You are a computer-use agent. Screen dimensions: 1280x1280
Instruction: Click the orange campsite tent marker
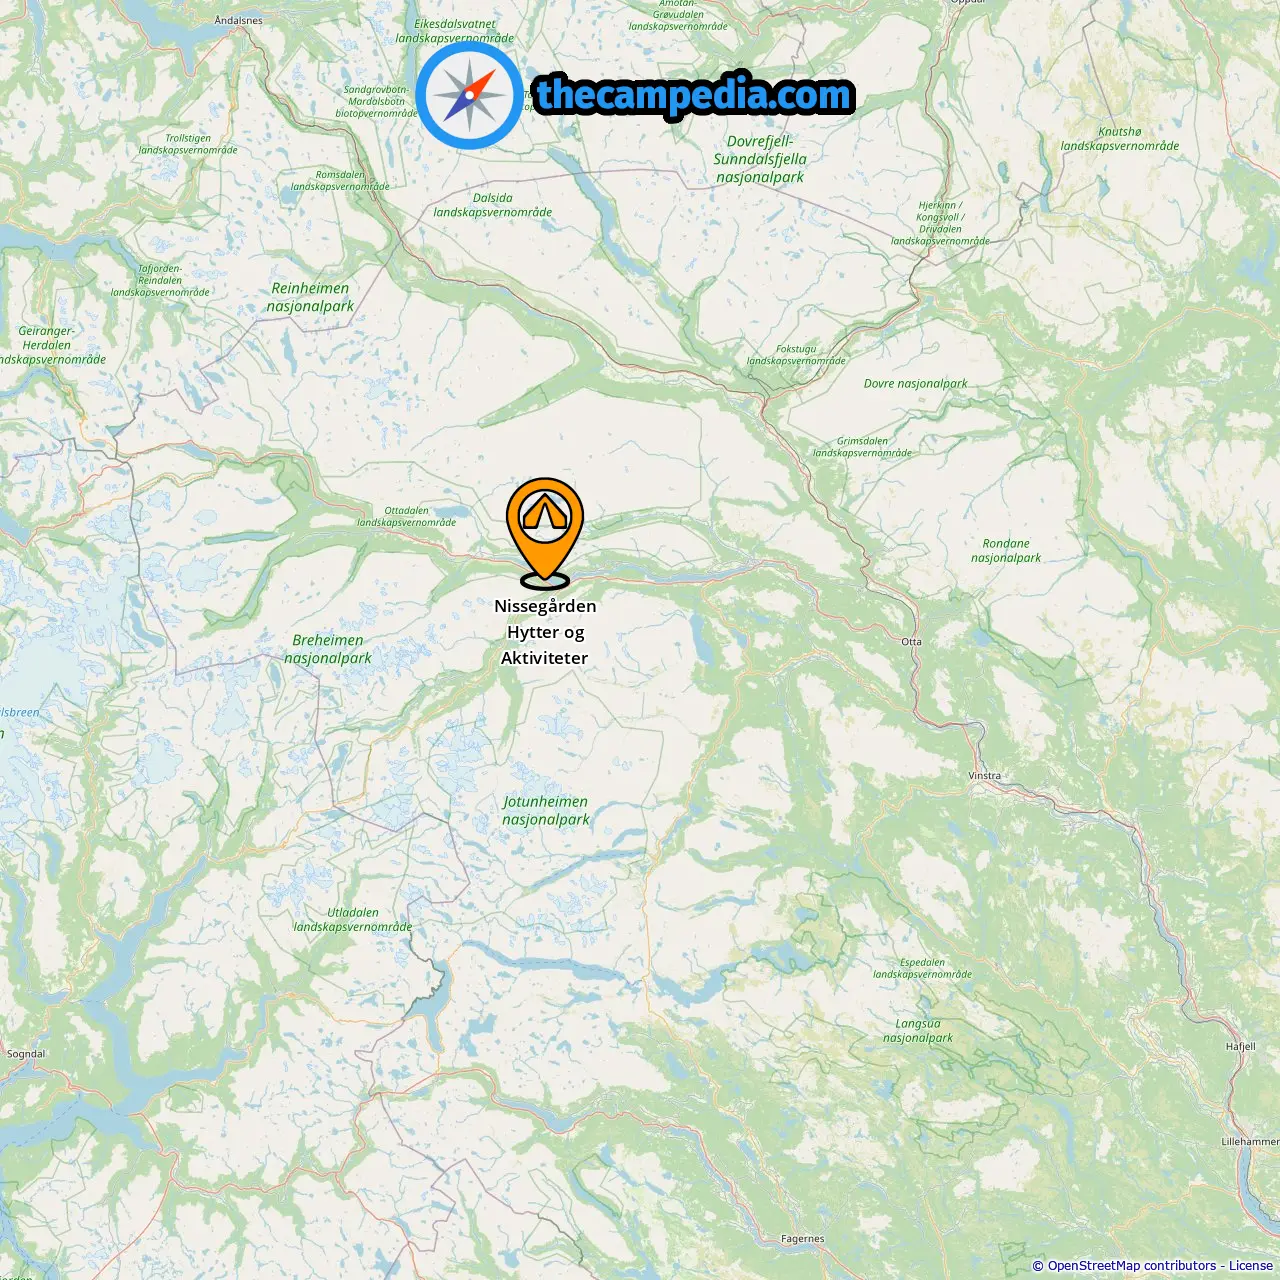[544, 532]
